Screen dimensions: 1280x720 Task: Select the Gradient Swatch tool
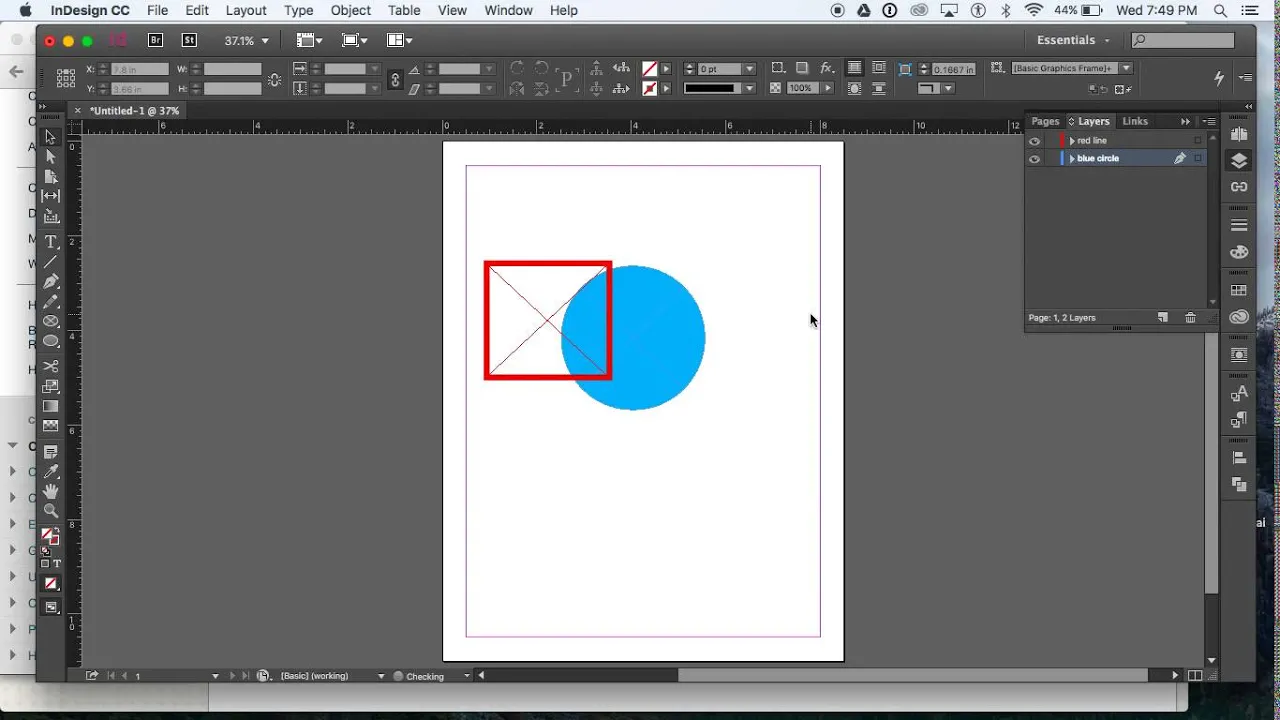tap(50, 406)
